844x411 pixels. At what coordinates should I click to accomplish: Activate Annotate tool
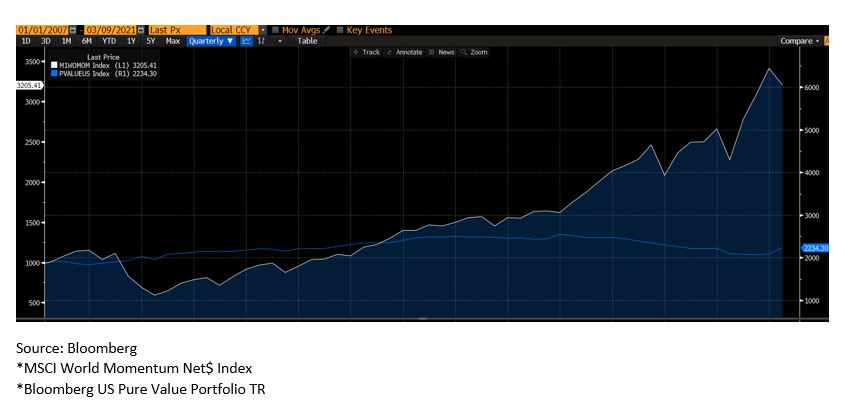coord(405,52)
